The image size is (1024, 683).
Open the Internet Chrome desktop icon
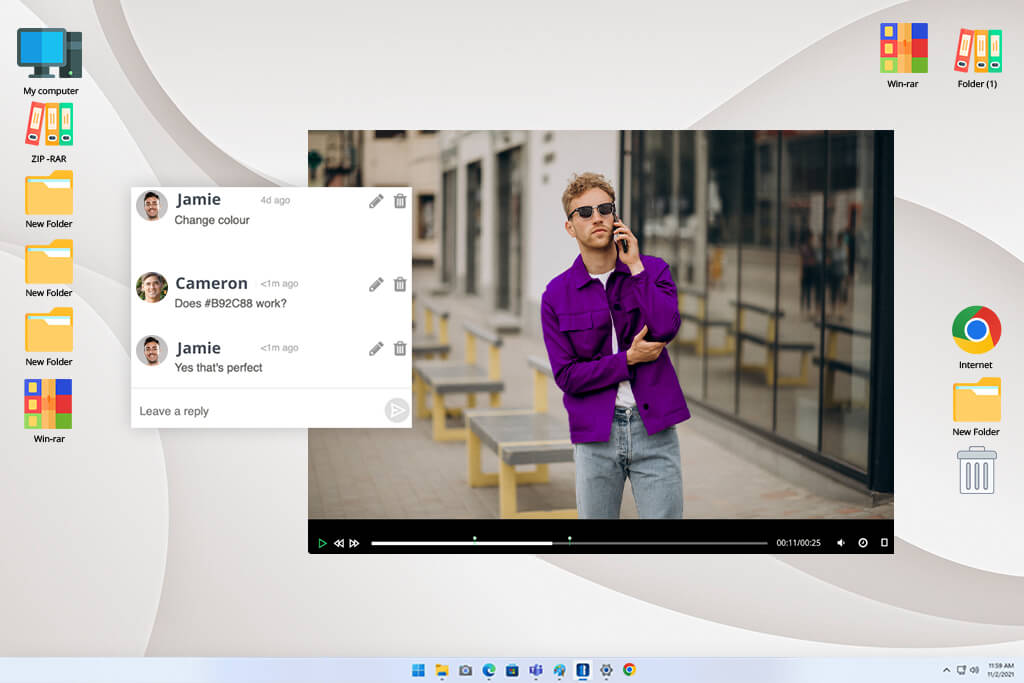976,337
